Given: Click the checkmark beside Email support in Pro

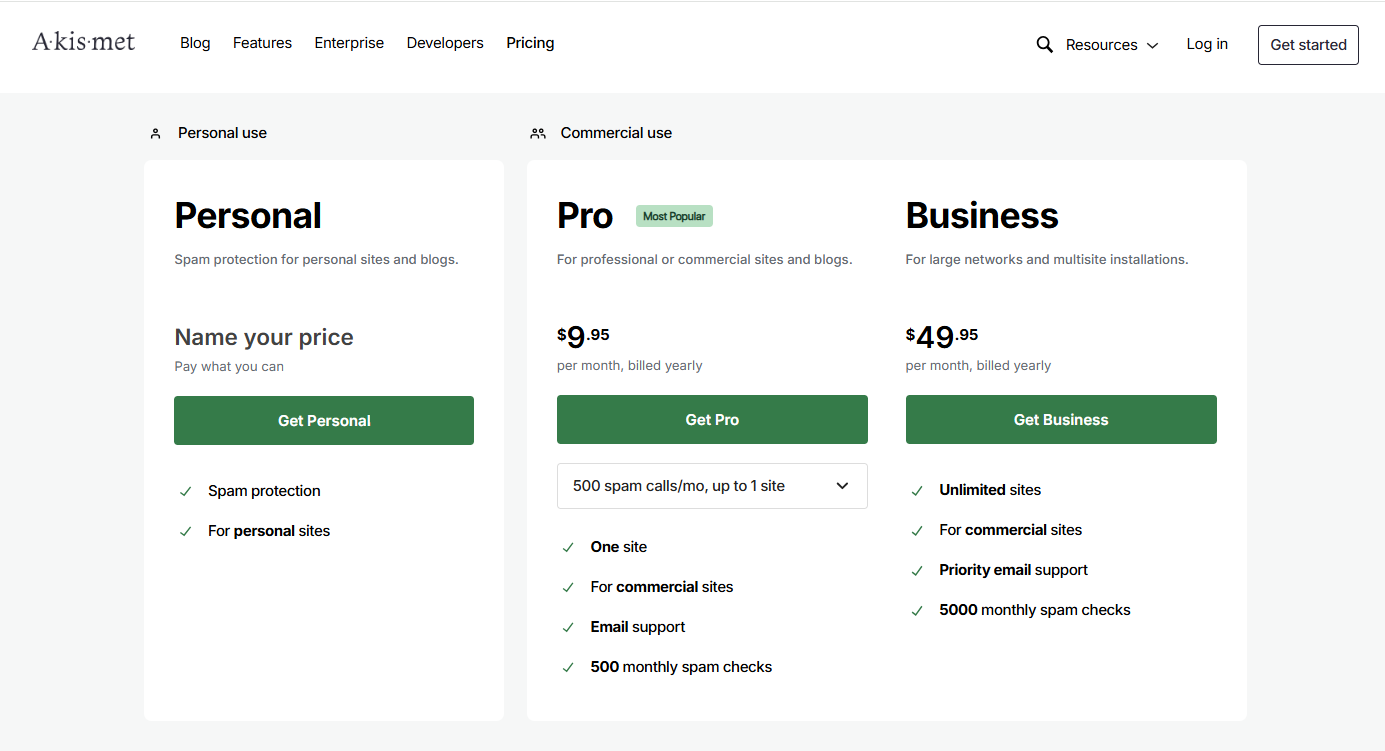Looking at the screenshot, I should (x=568, y=627).
